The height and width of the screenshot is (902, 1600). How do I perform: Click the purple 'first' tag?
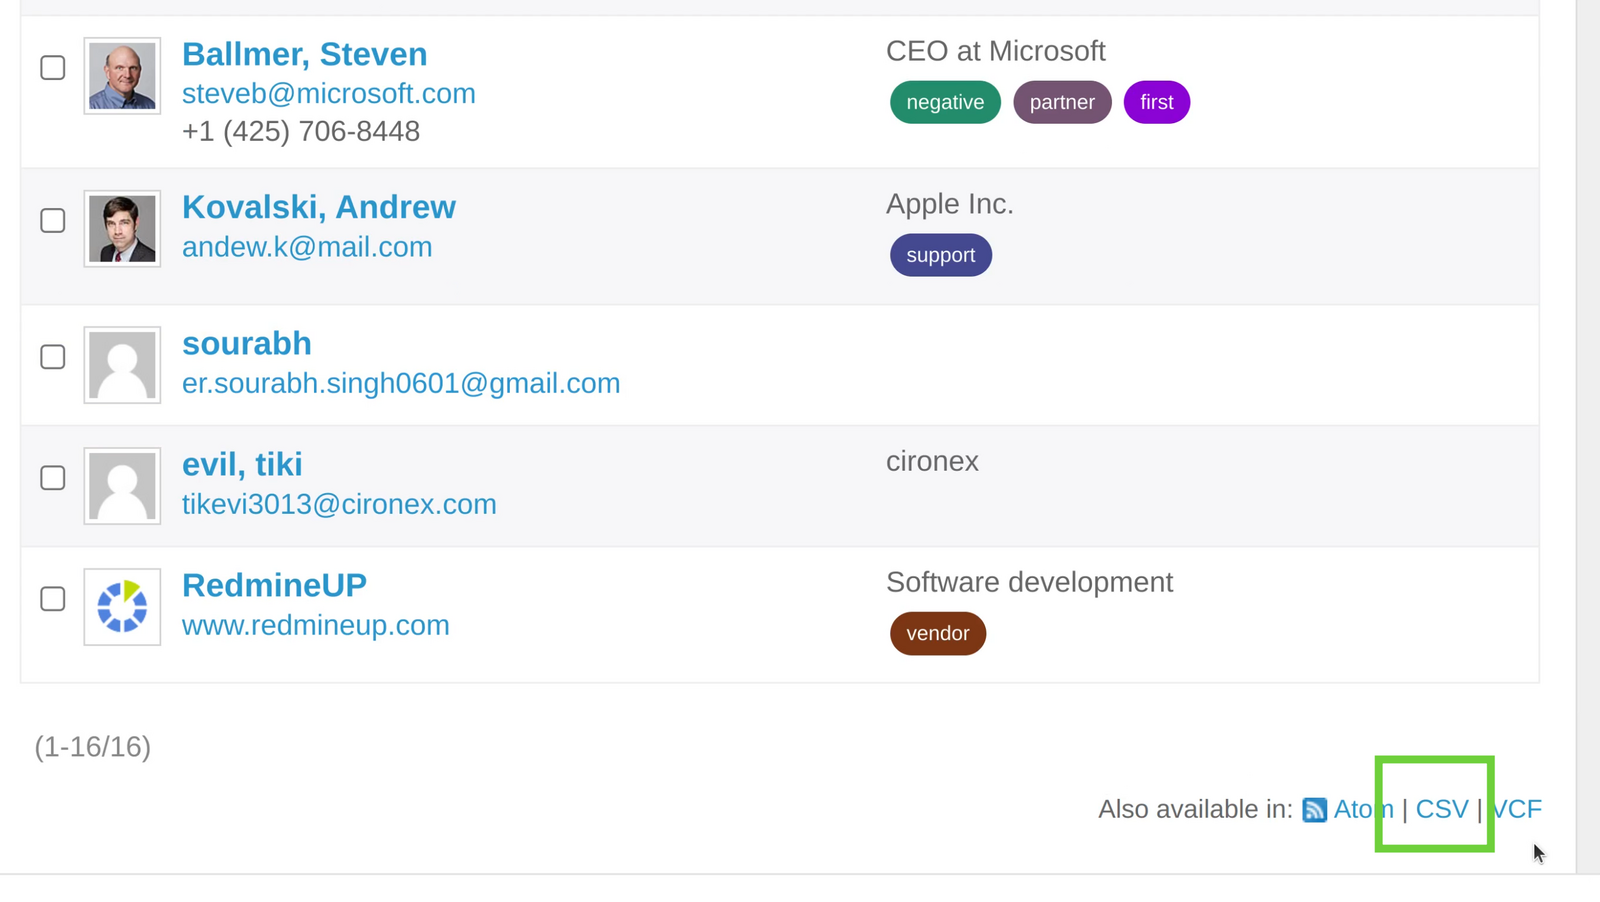point(1156,101)
